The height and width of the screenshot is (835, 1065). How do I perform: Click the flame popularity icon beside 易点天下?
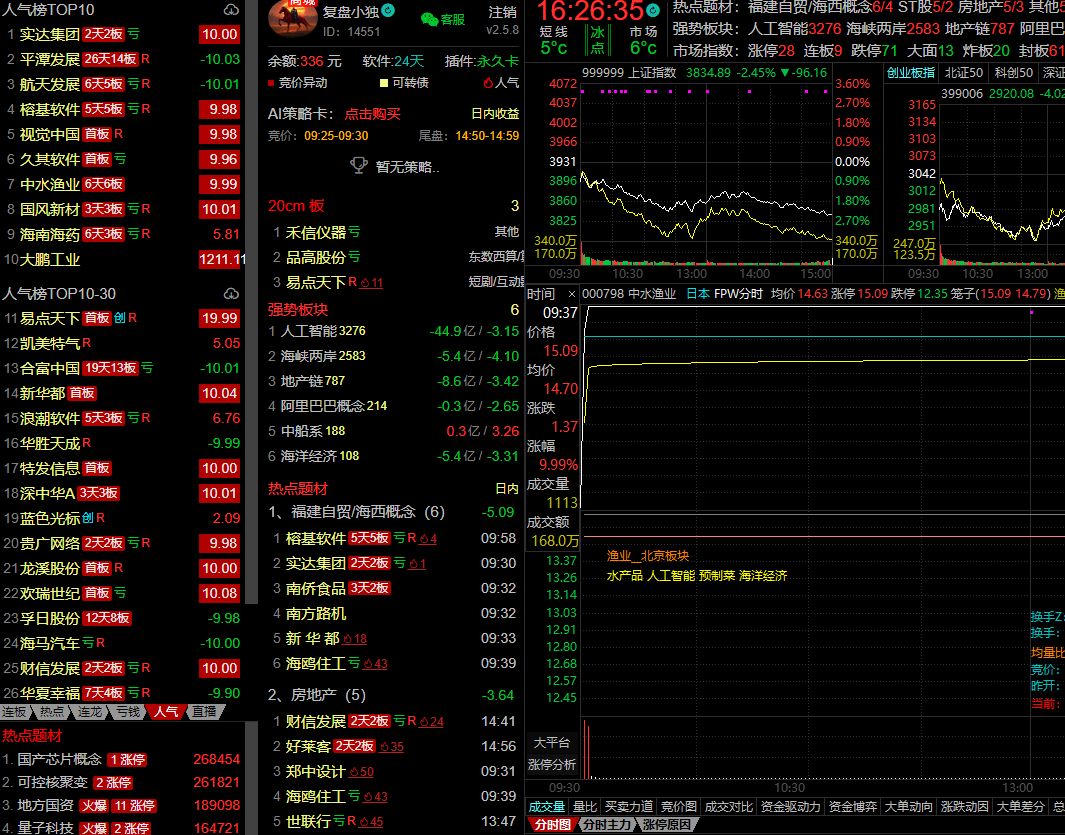coord(371,283)
